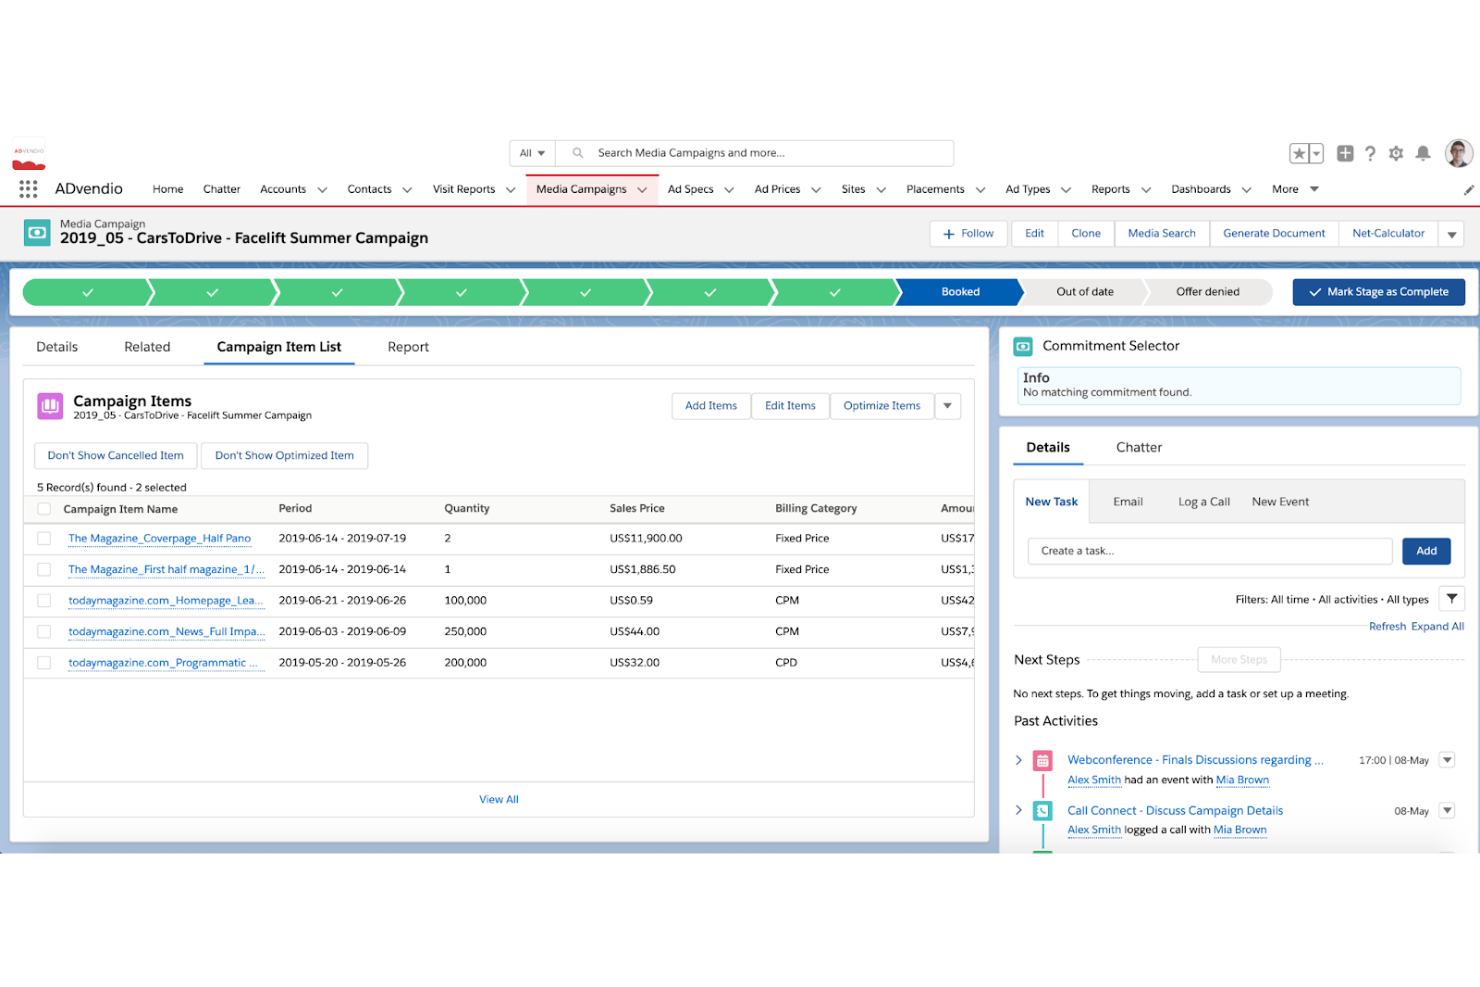The height and width of the screenshot is (987, 1480).
Task: Open the Help question mark icon
Action: click(1370, 153)
